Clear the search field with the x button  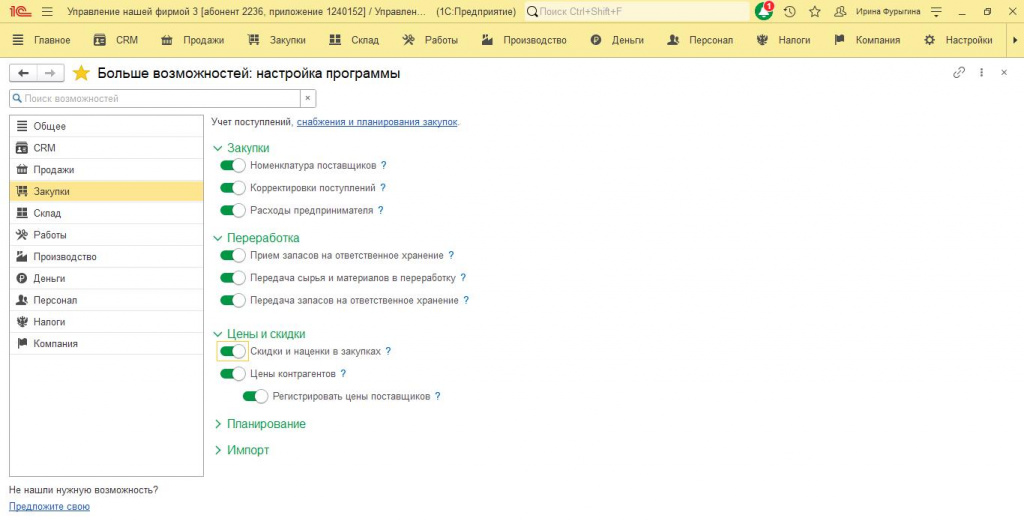[308, 99]
